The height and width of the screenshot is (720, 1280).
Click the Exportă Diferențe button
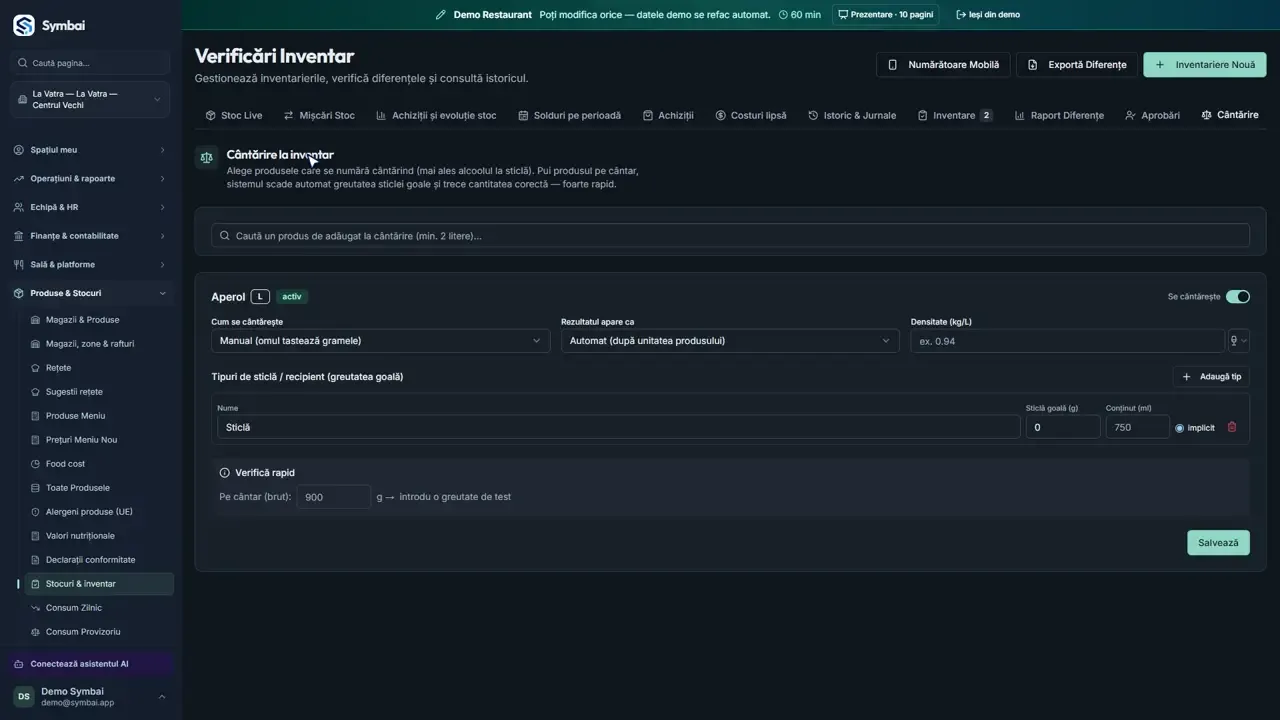[x=1077, y=65]
